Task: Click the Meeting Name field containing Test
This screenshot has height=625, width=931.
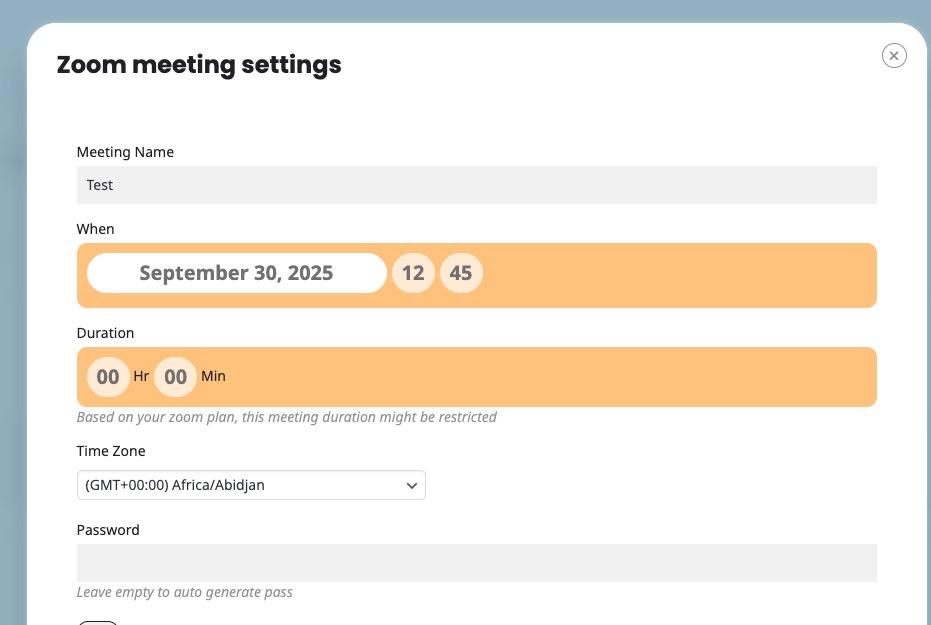Action: point(476,185)
